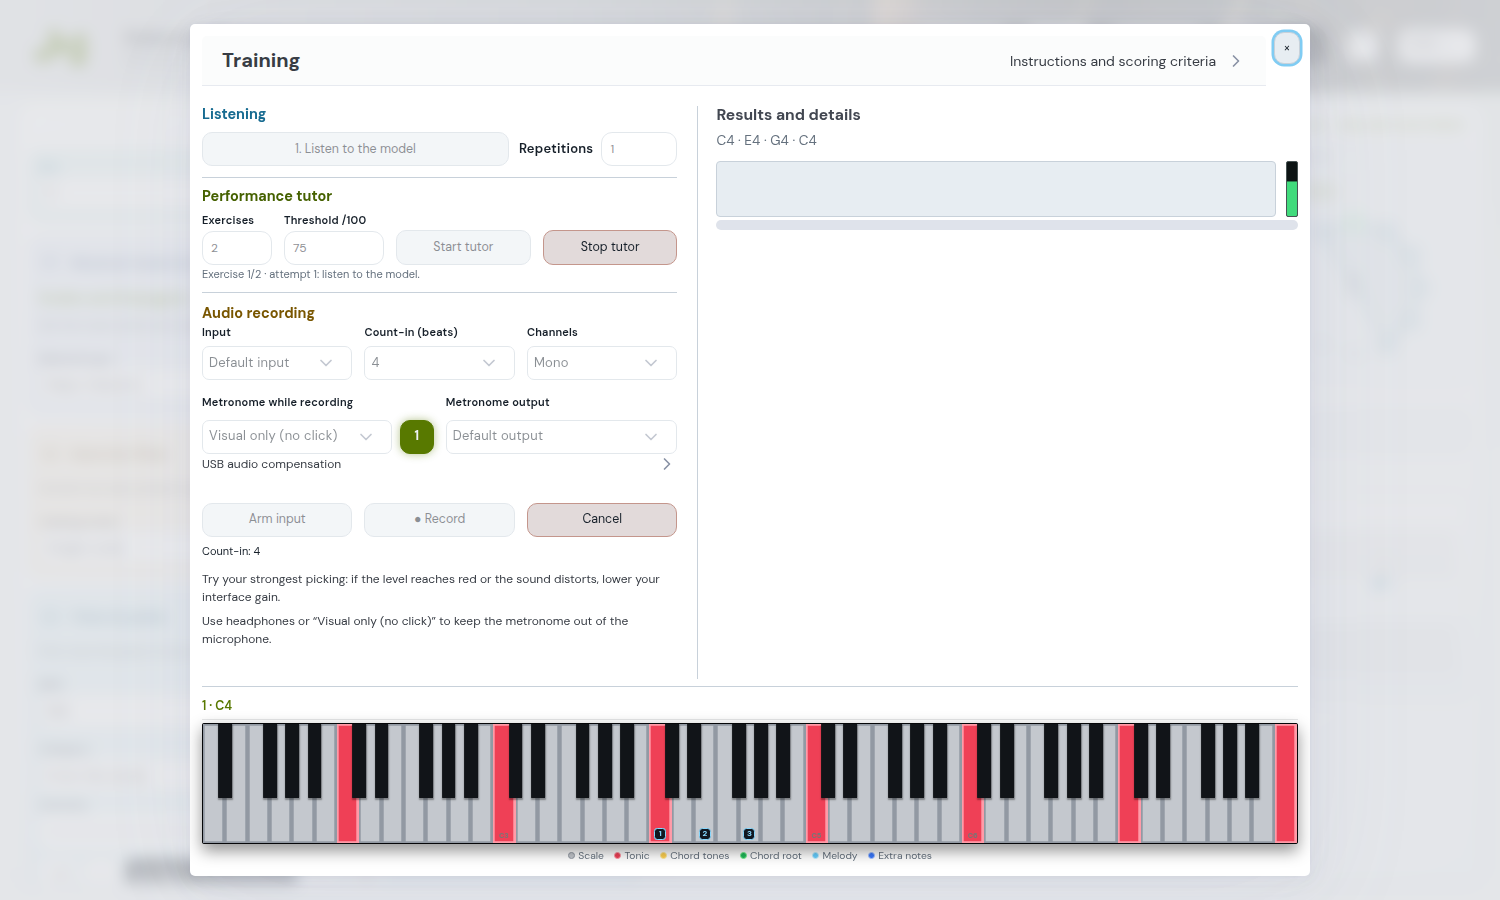This screenshot has width=1500, height=900.
Task: Expand the USB audio compensation section
Action: pyautogui.click(x=439, y=464)
